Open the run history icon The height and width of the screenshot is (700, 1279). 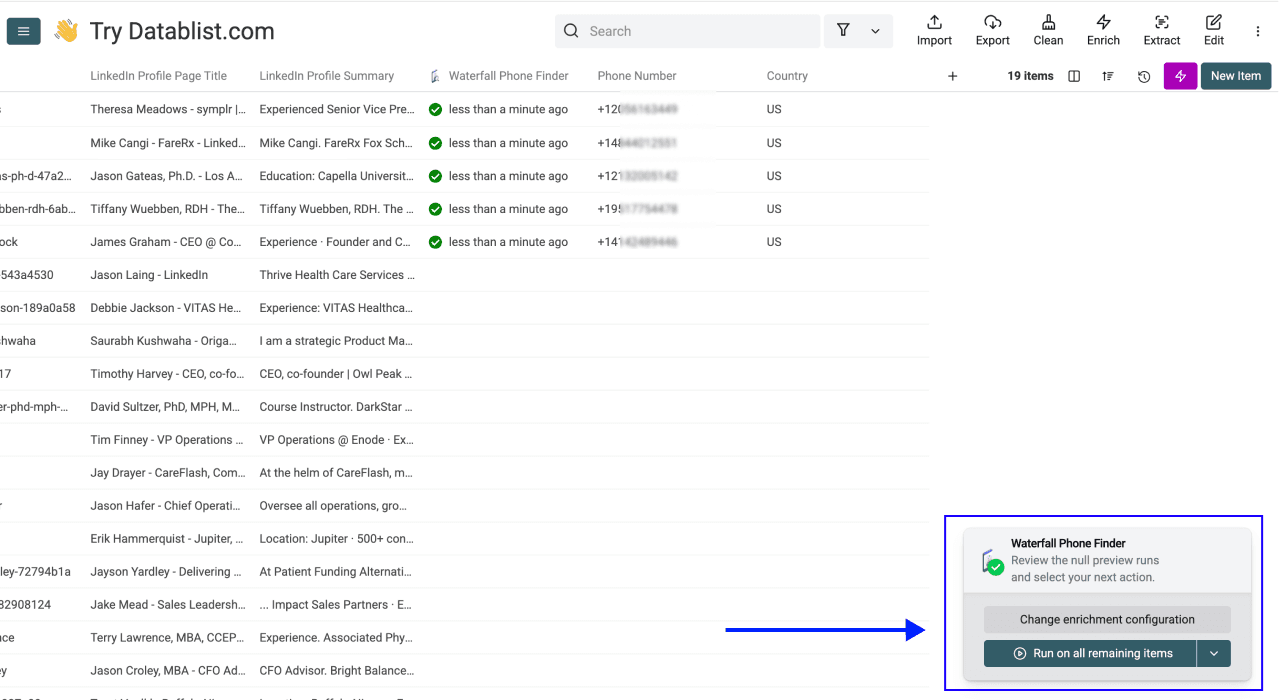coord(1143,75)
